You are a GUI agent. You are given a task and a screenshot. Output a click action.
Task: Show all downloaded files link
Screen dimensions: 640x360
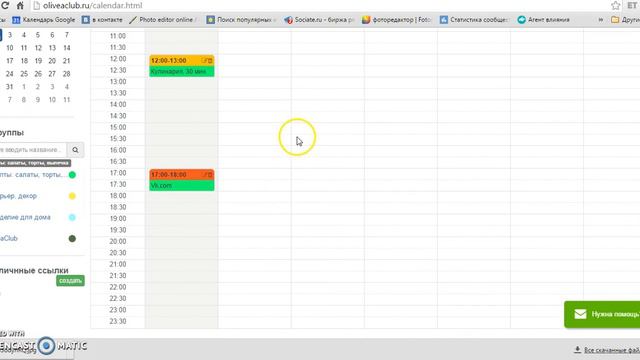point(607,350)
